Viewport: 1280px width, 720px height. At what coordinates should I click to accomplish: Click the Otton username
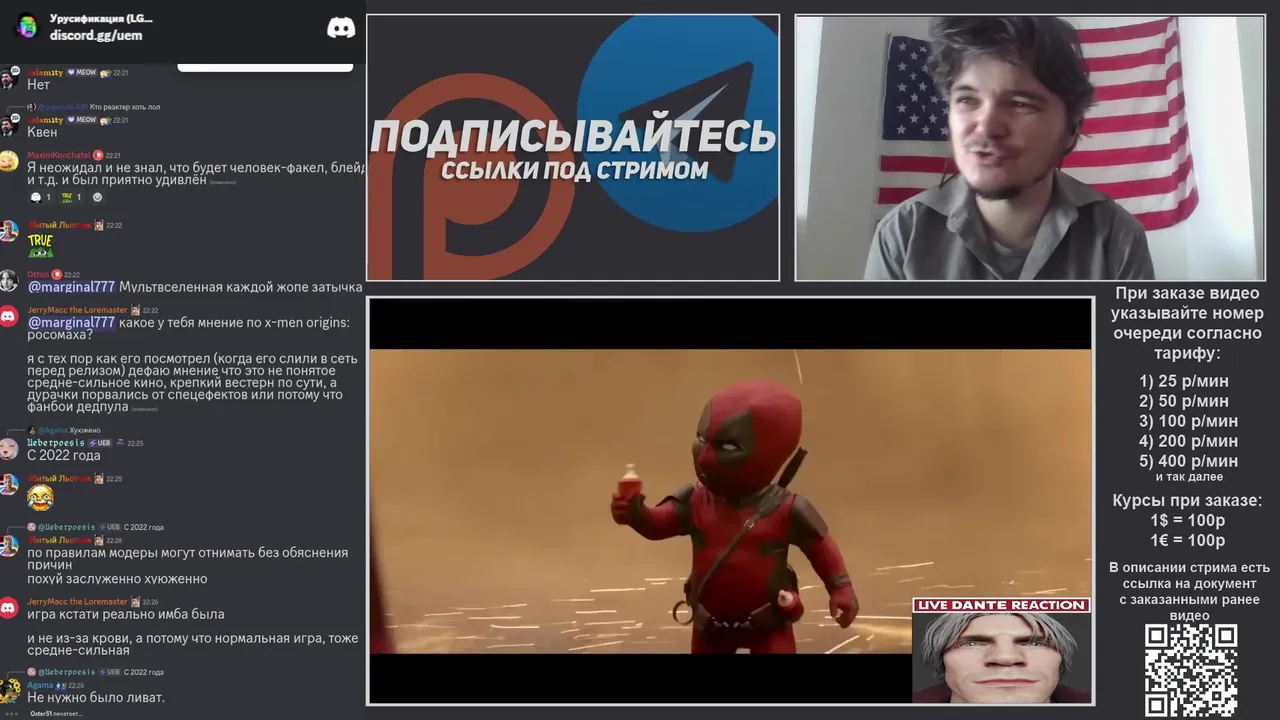coord(38,274)
